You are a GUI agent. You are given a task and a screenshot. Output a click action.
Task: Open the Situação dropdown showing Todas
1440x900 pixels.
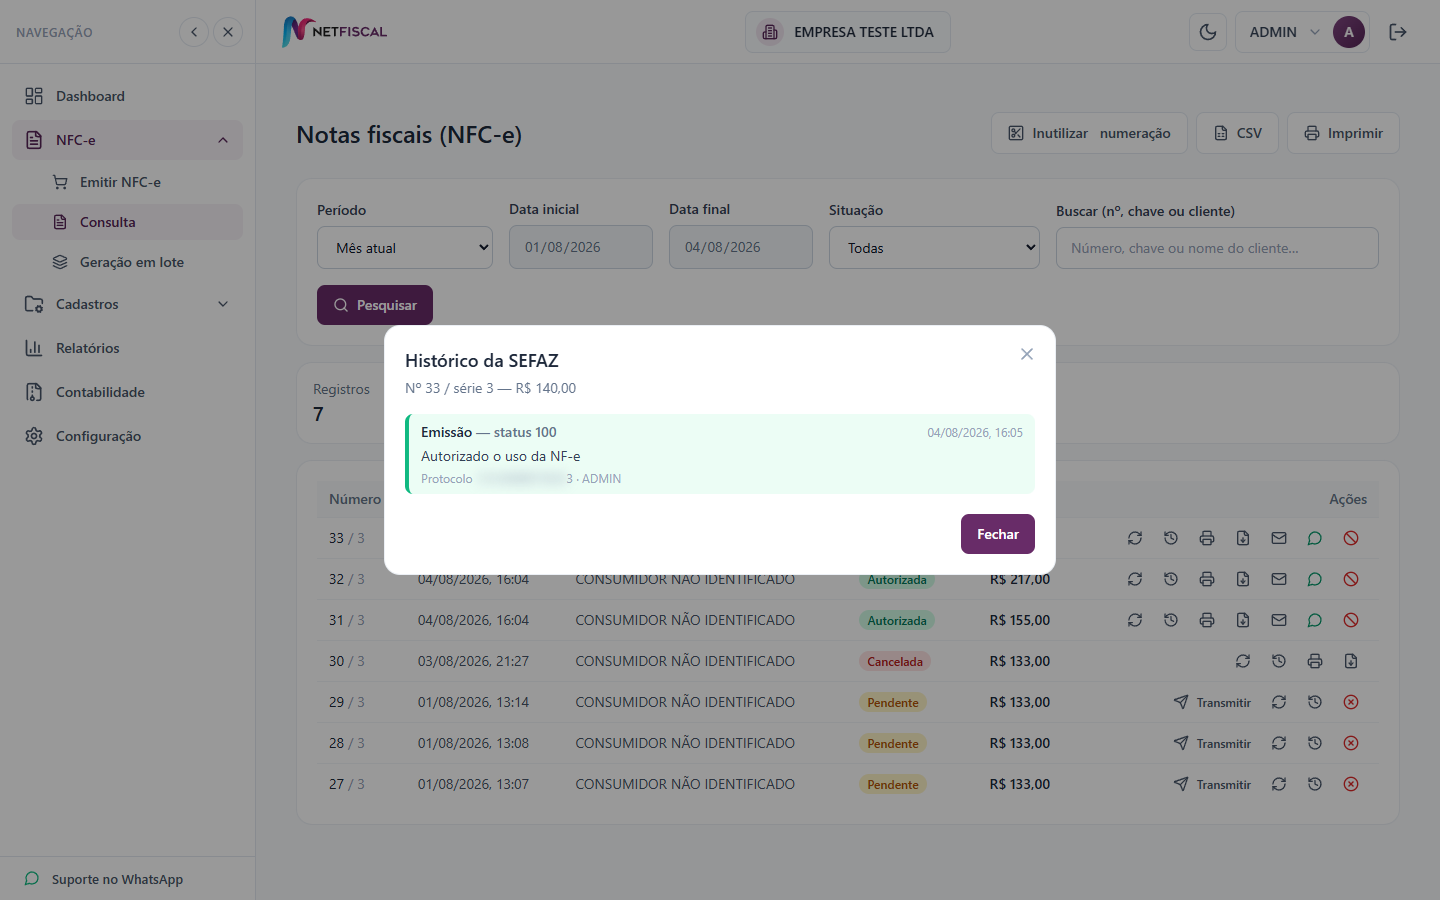pos(934,248)
